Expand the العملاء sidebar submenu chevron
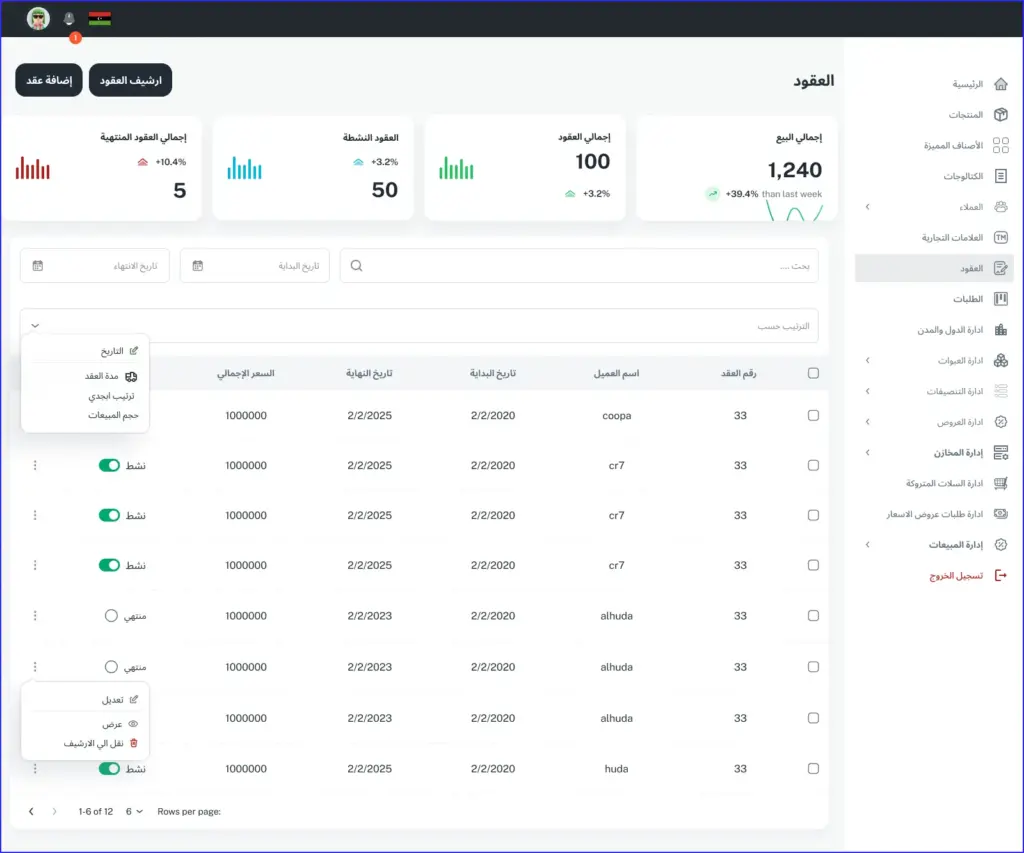This screenshot has width=1024, height=853. coord(867,207)
